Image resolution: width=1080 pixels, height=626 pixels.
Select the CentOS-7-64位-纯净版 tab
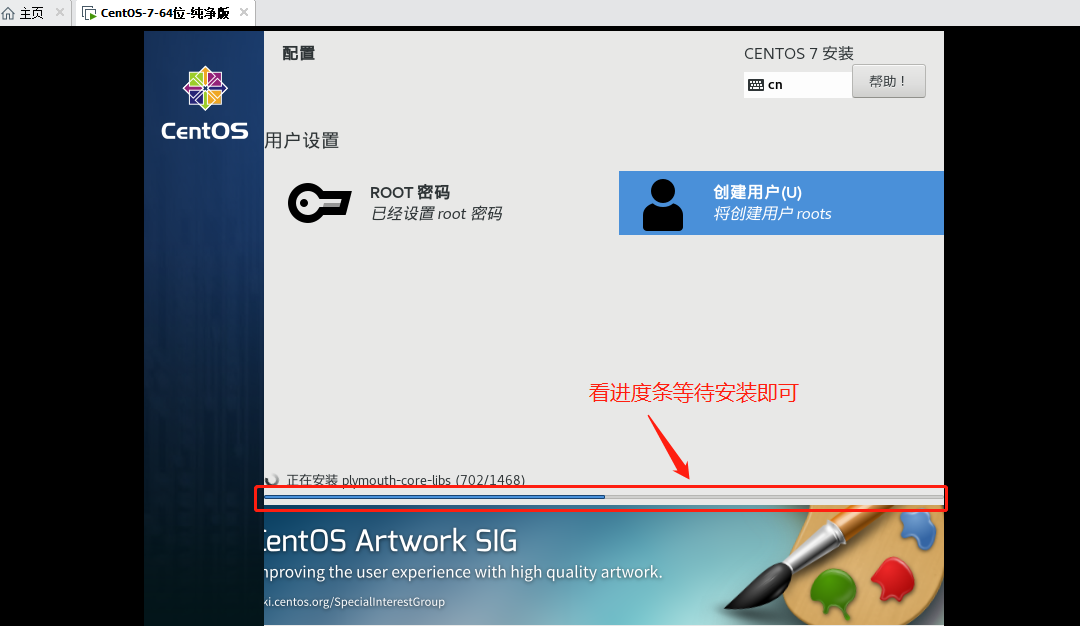(165, 13)
